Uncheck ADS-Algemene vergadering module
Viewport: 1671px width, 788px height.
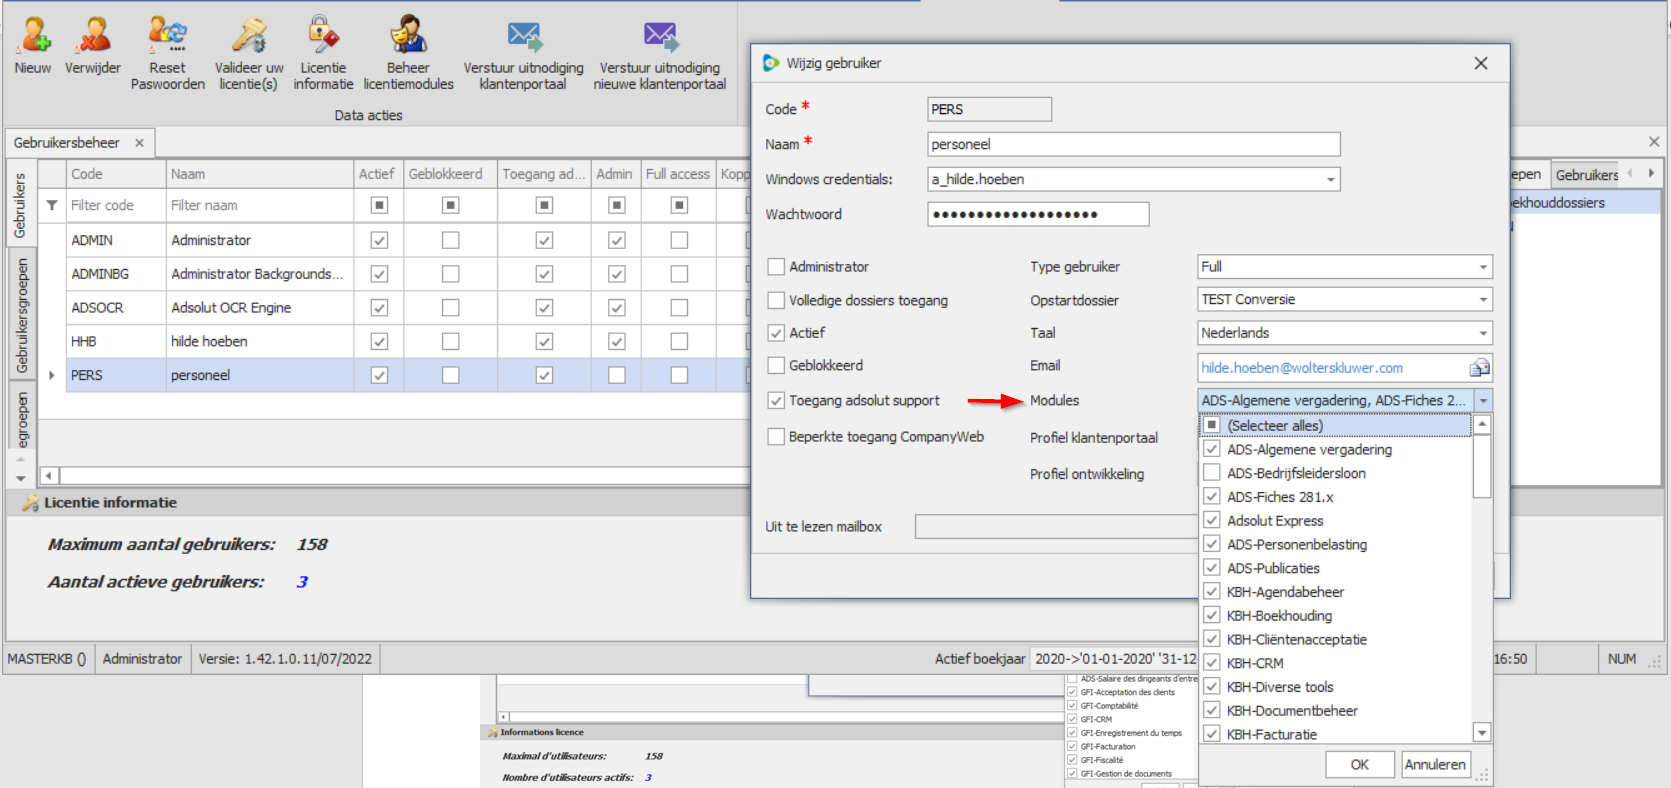pos(1212,449)
